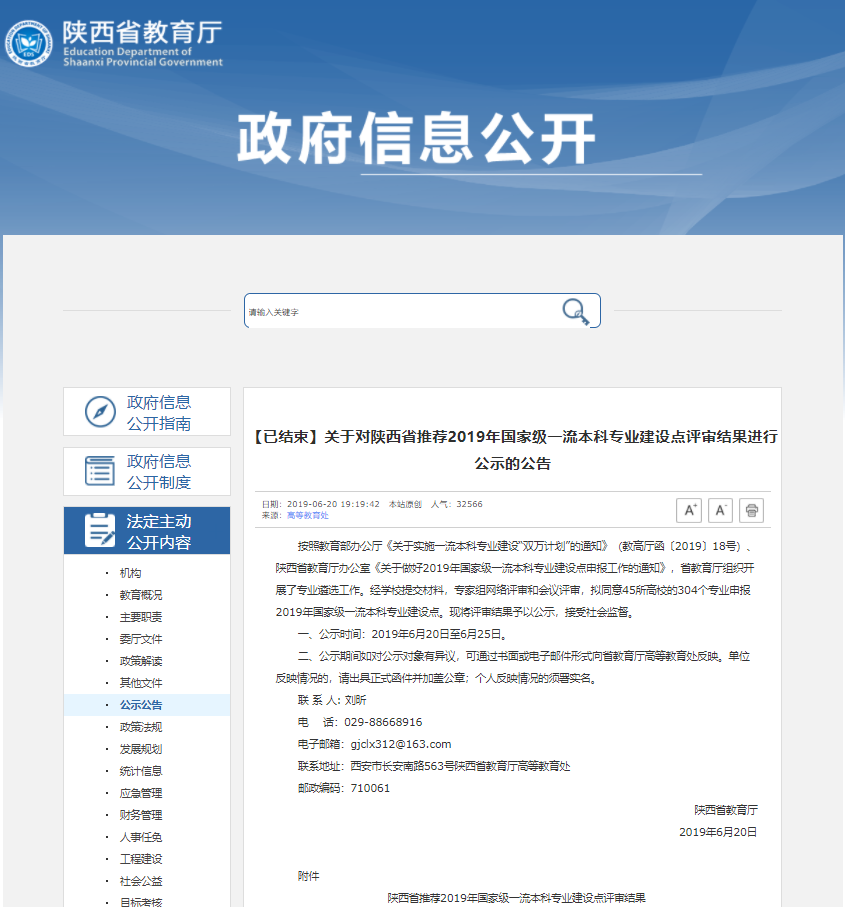Screen dimensions: 845x907
Task: Open 政策法规 in the left menu
Action: coord(140,727)
